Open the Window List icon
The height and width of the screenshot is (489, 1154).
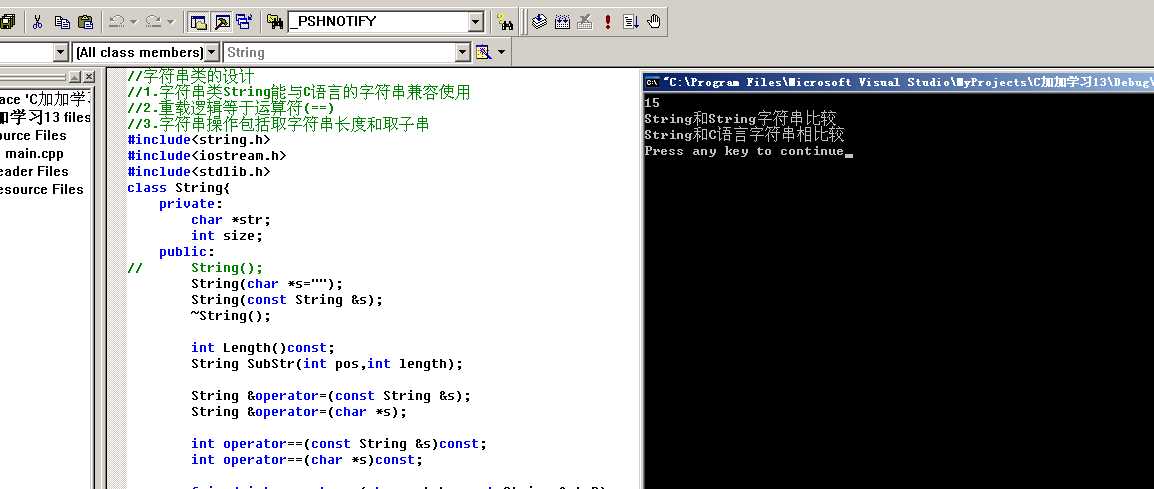coord(244,21)
